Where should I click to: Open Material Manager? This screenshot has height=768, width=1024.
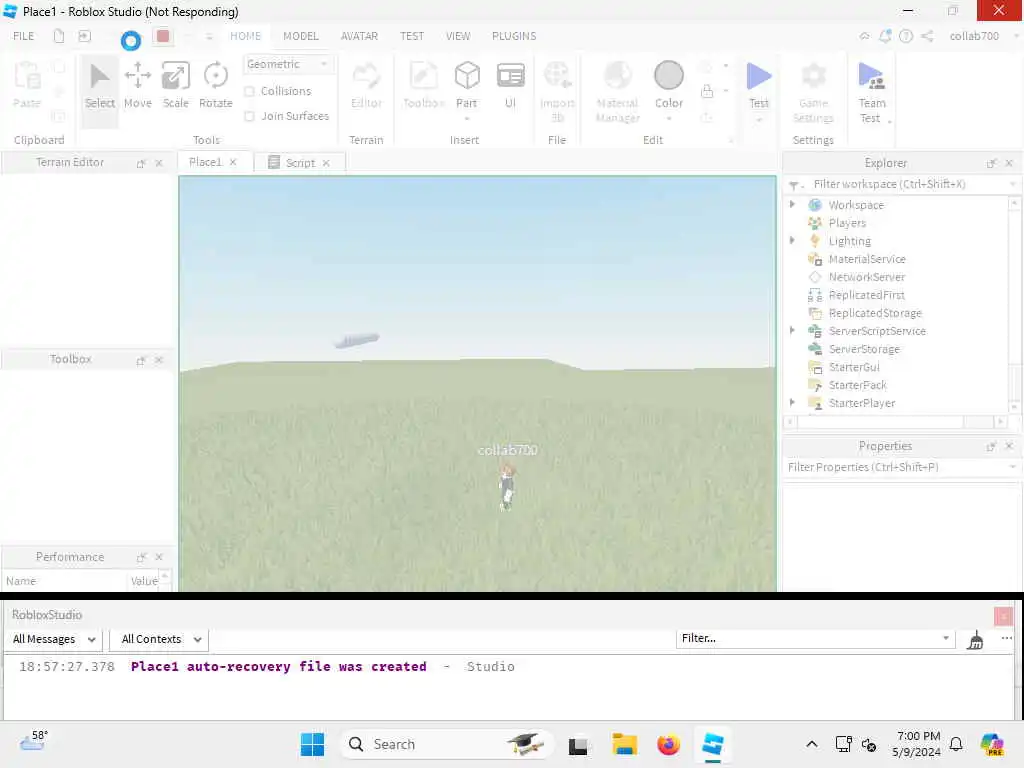(x=618, y=91)
